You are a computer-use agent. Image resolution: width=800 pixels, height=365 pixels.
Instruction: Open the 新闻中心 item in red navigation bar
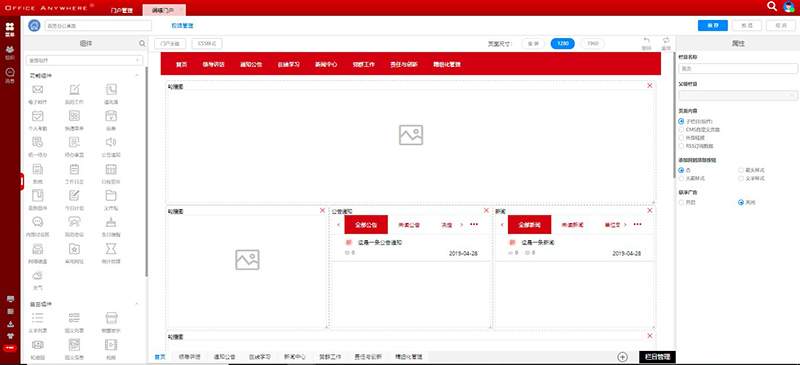(326, 65)
